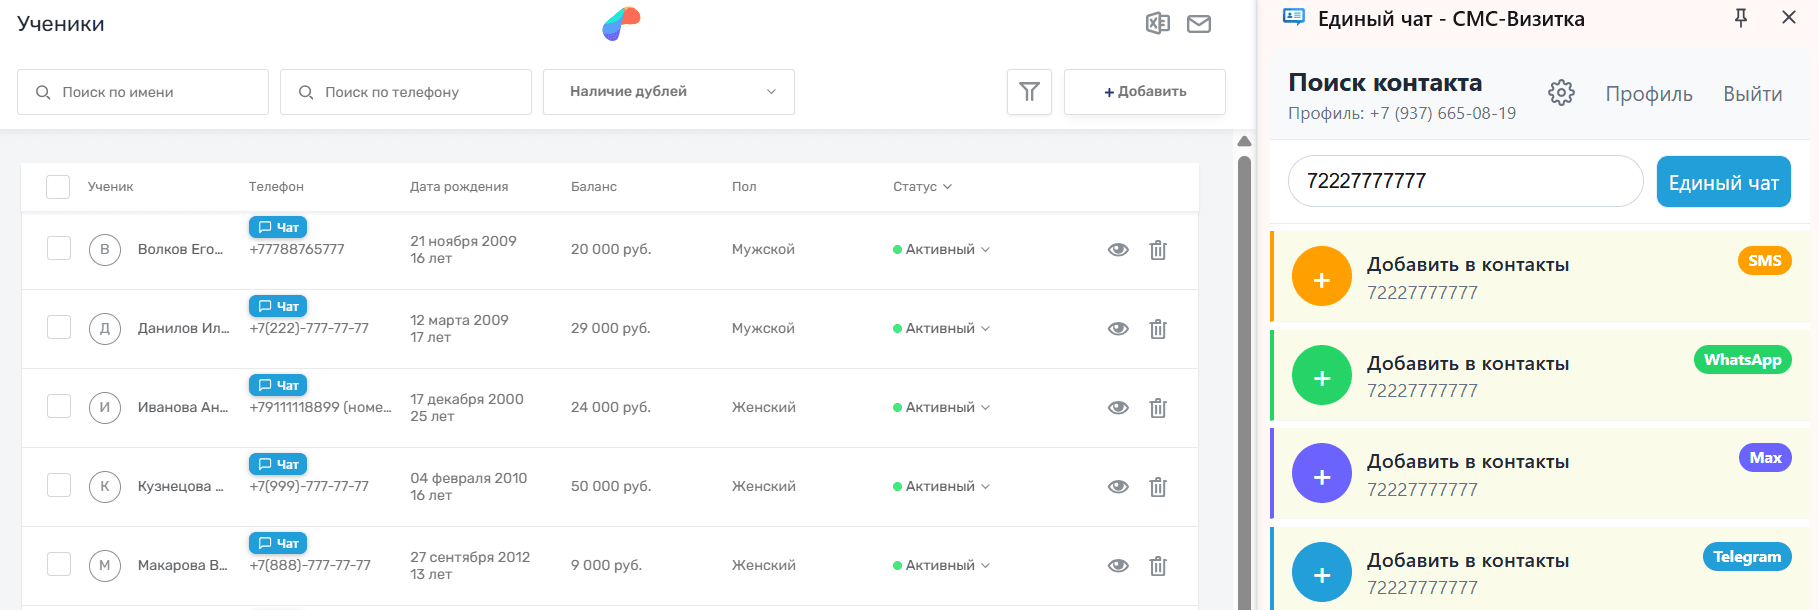This screenshot has height=610, width=1819.
Task: Open chat for Кузнецова +7(999)-777-77-77
Action: tap(278, 464)
